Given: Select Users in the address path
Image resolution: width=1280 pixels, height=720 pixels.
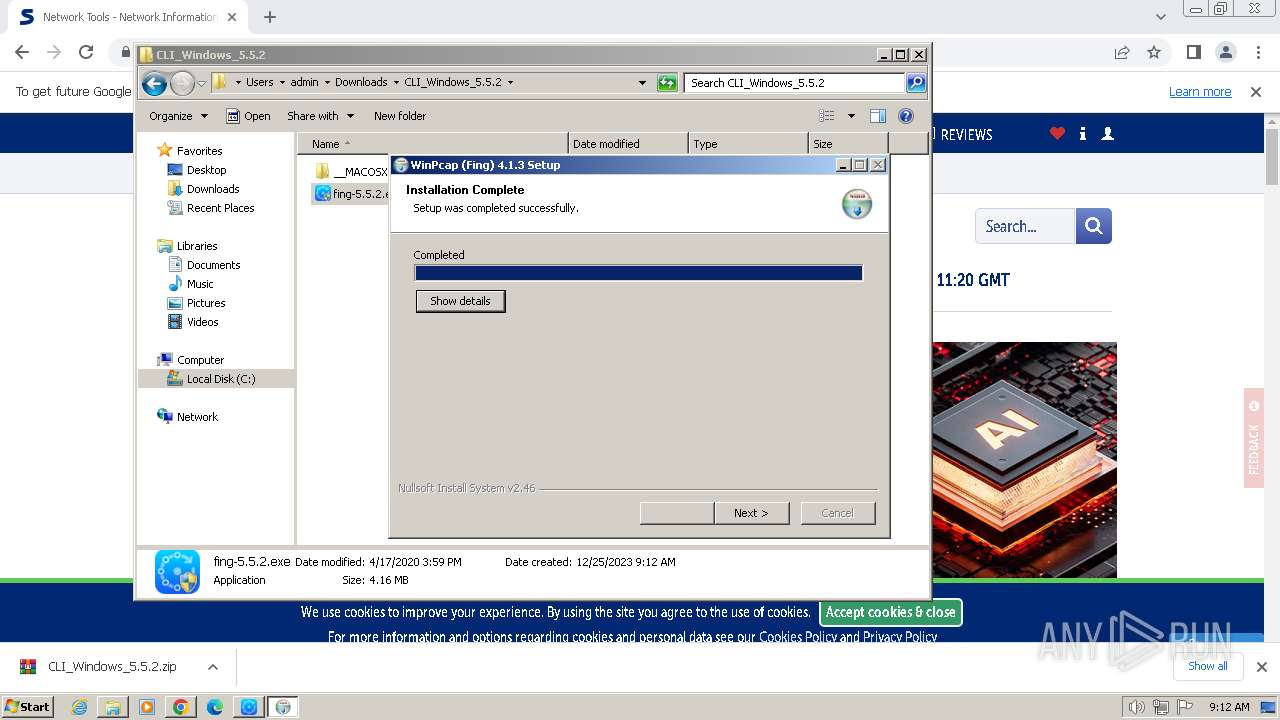Looking at the screenshot, I should [259, 83].
